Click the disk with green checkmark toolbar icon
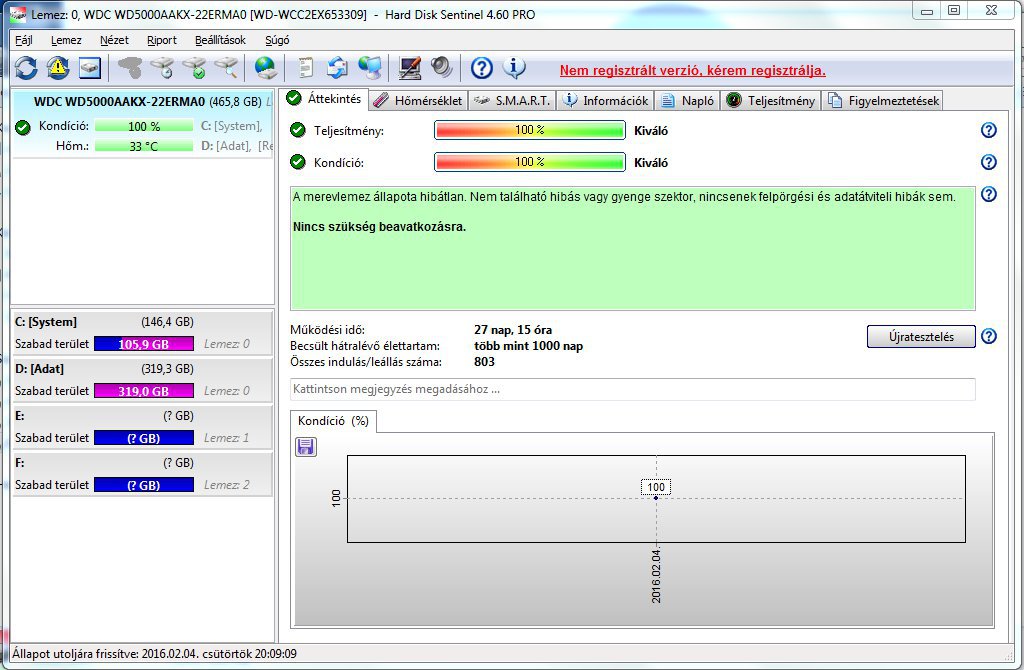The height and width of the screenshot is (670, 1024). click(x=194, y=68)
